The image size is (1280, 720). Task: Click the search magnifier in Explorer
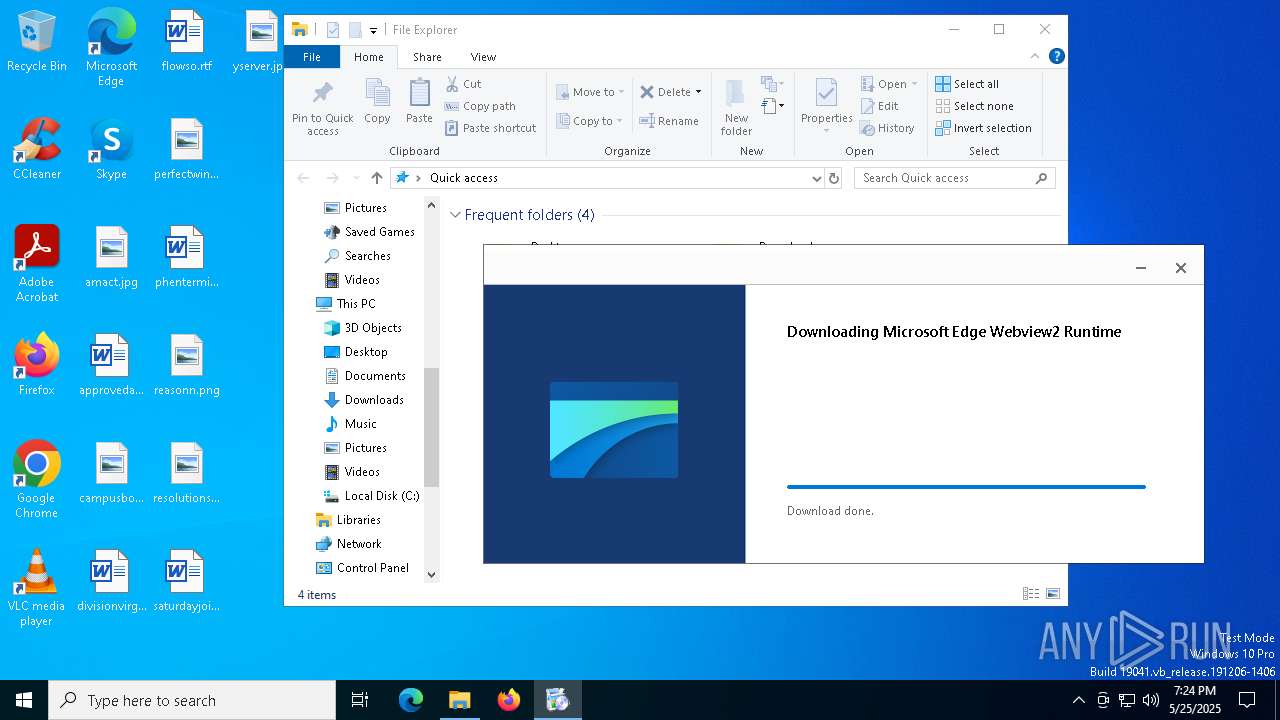(1041, 178)
